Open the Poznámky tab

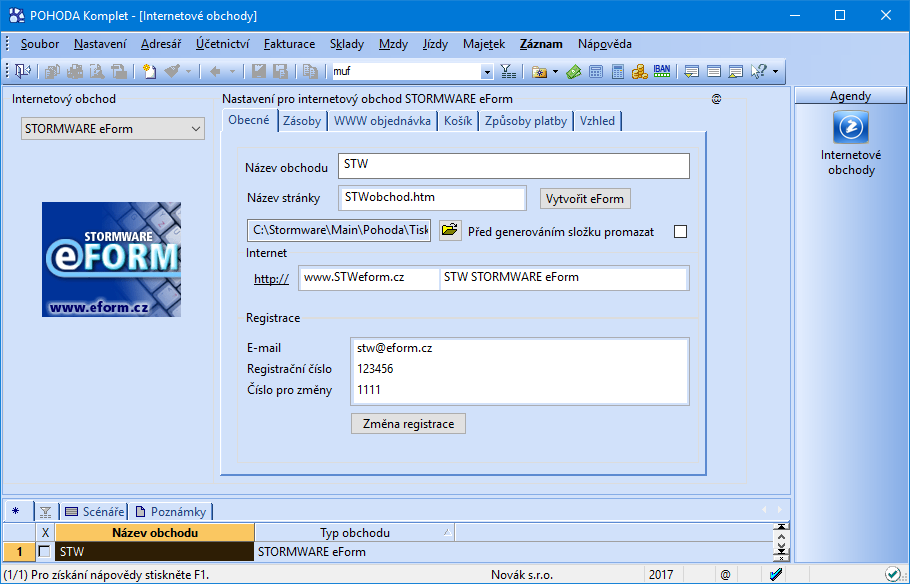tap(171, 511)
